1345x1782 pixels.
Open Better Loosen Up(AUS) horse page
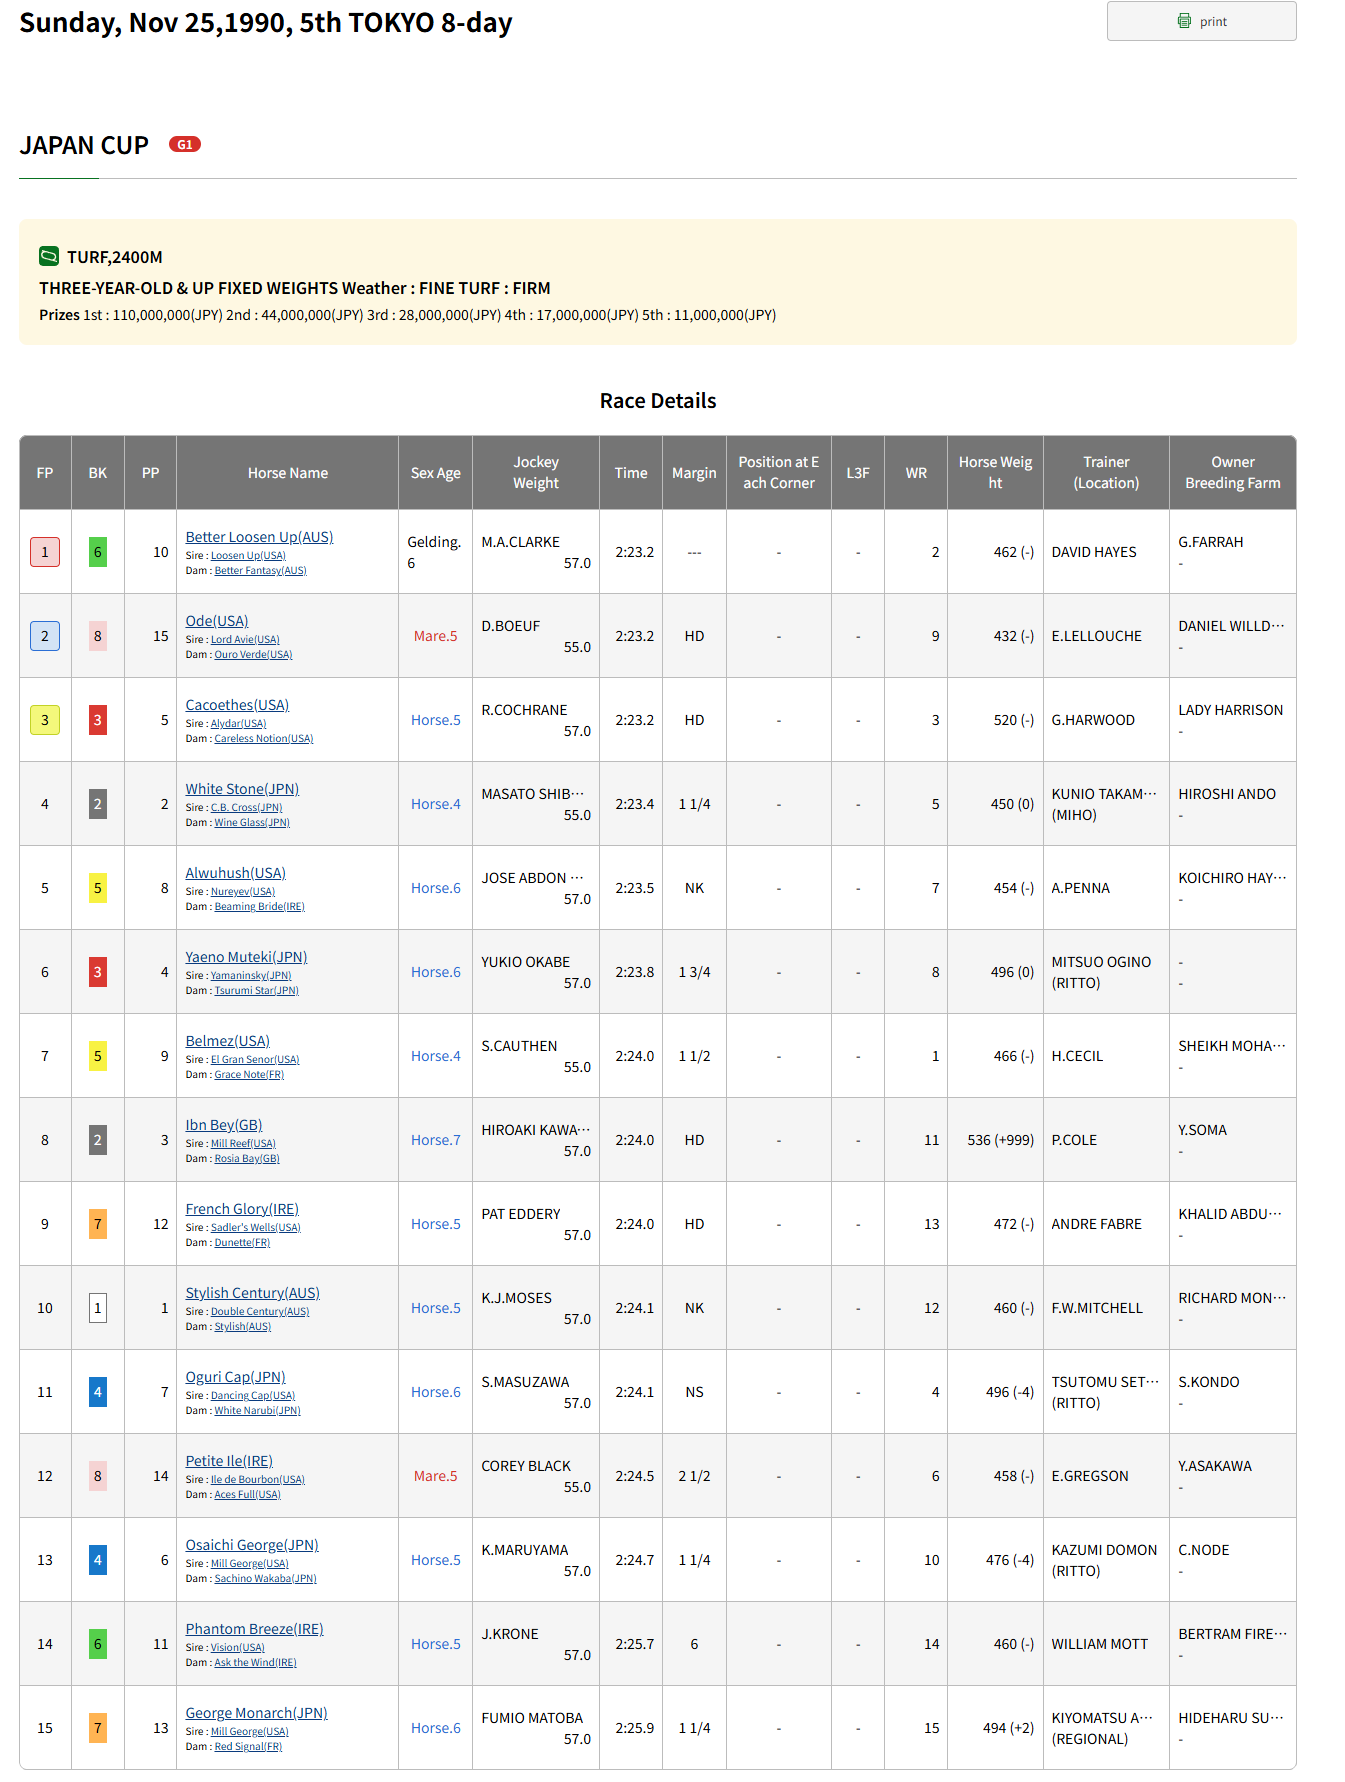click(x=259, y=537)
